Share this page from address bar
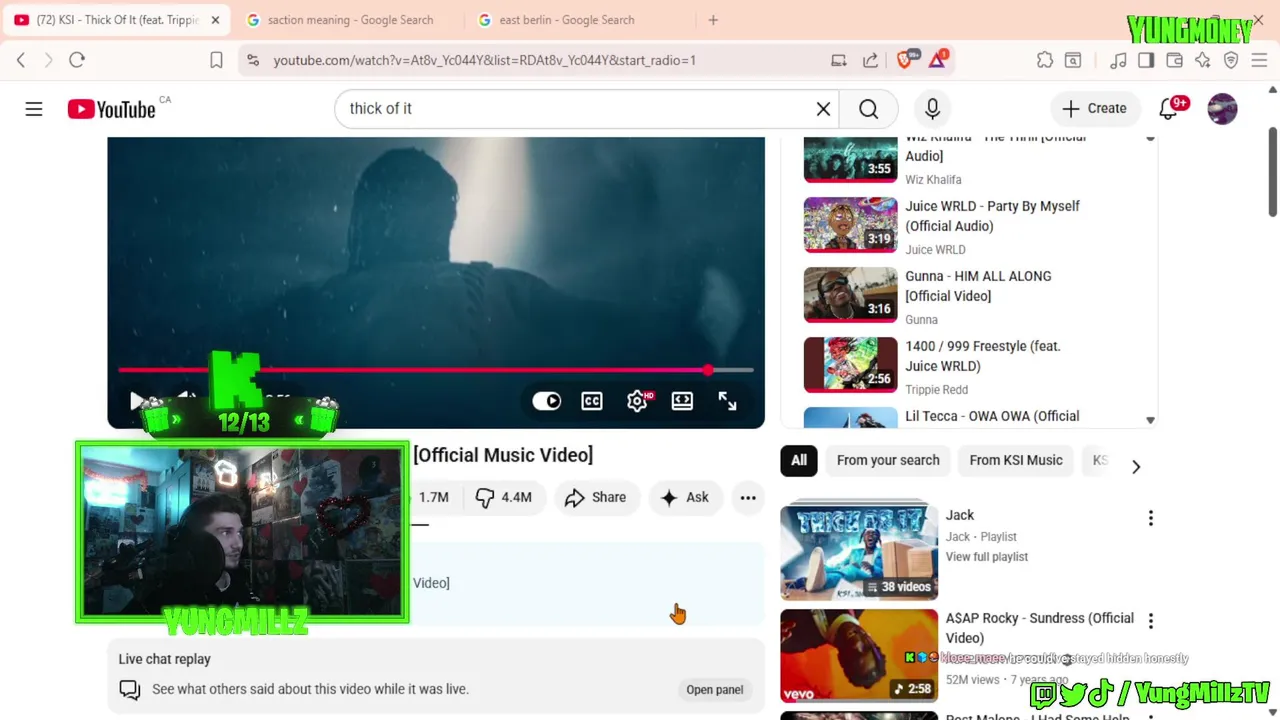Image resolution: width=1280 pixels, height=720 pixels. point(871,60)
